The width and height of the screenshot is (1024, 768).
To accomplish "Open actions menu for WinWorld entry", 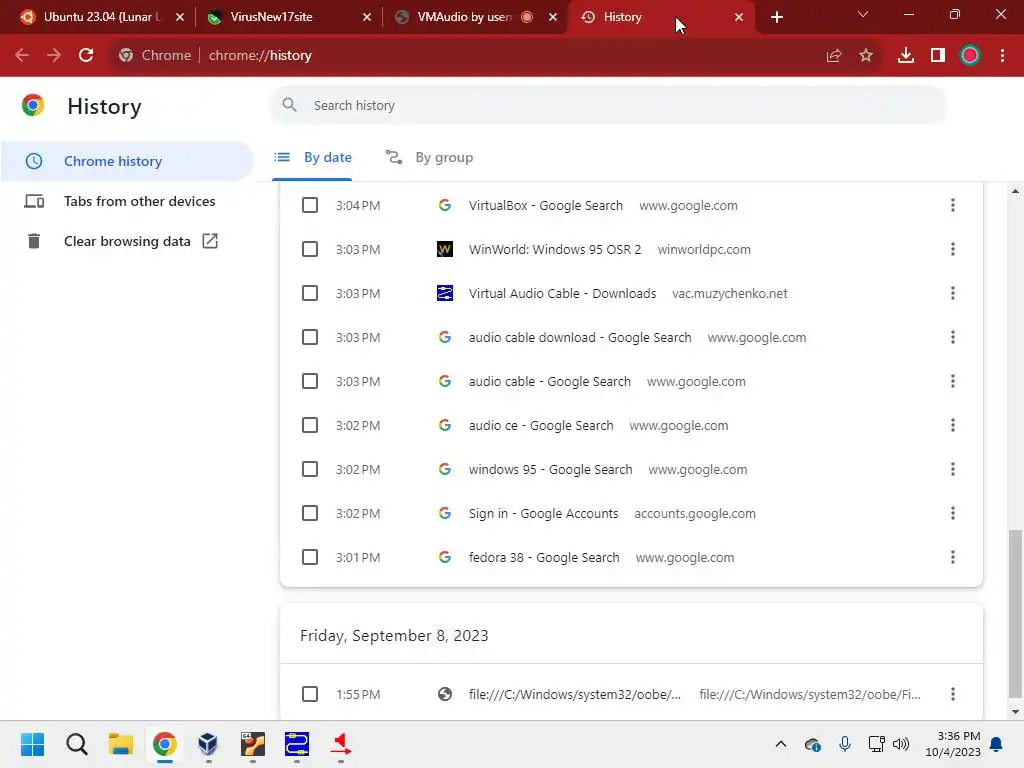I will 953,249.
